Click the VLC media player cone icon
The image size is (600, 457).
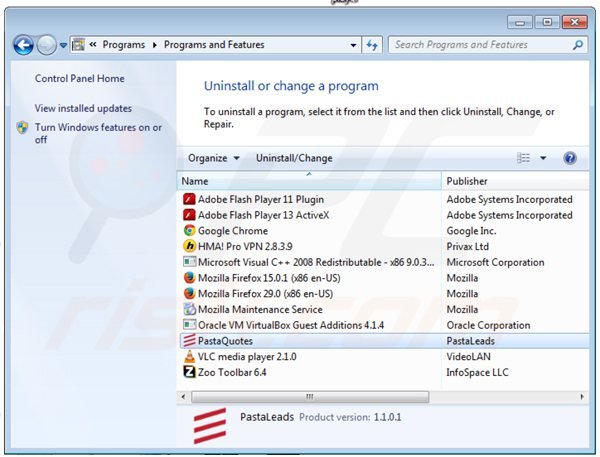tap(189, 356)
